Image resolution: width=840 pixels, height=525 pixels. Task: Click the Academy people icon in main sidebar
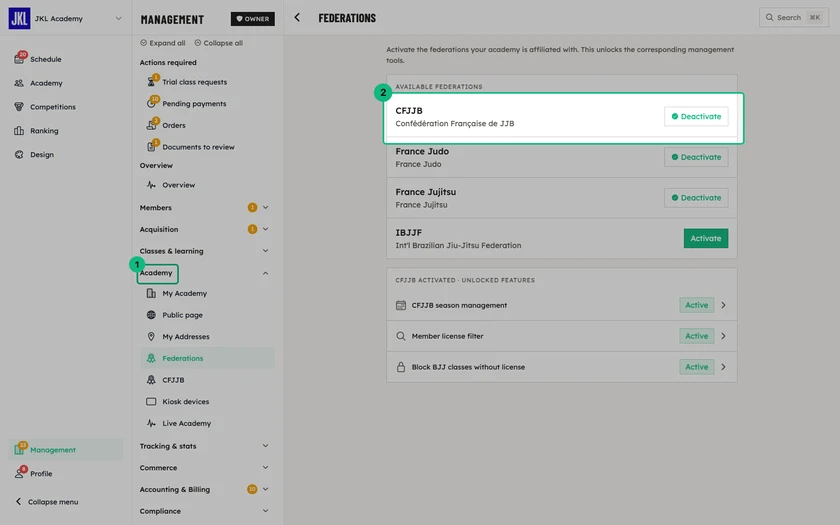(19, 83)
